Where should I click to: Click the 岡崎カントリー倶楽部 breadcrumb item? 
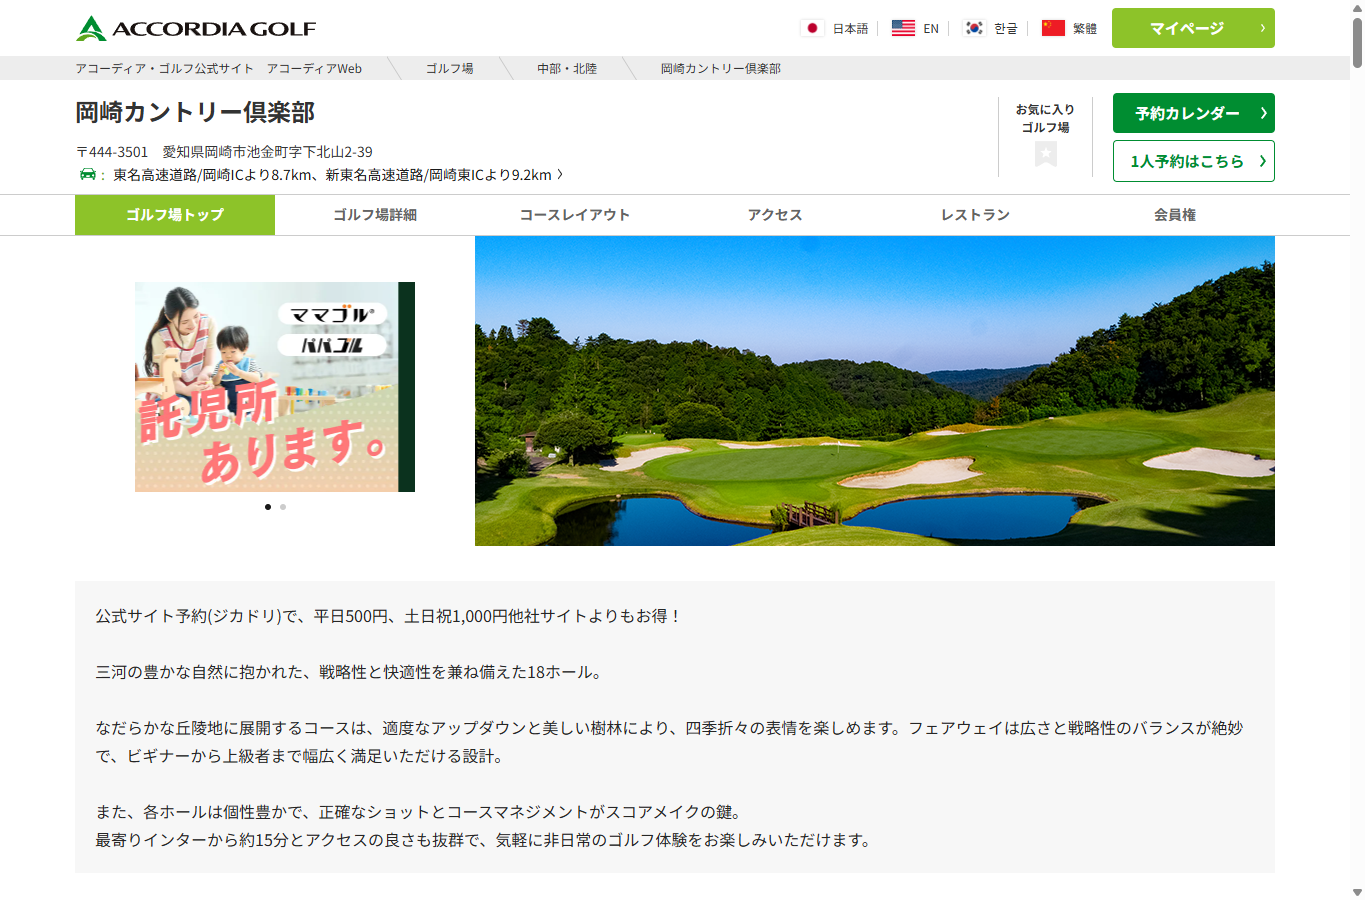pos(721,69)
